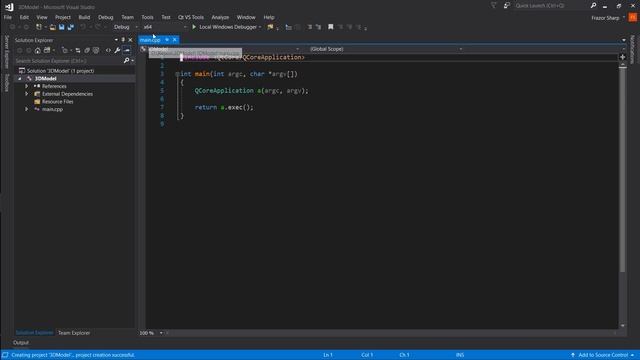This screenshot has width=640, height=360.
Task: Click the New Project toolbar icon
Action: coord(39,27)
